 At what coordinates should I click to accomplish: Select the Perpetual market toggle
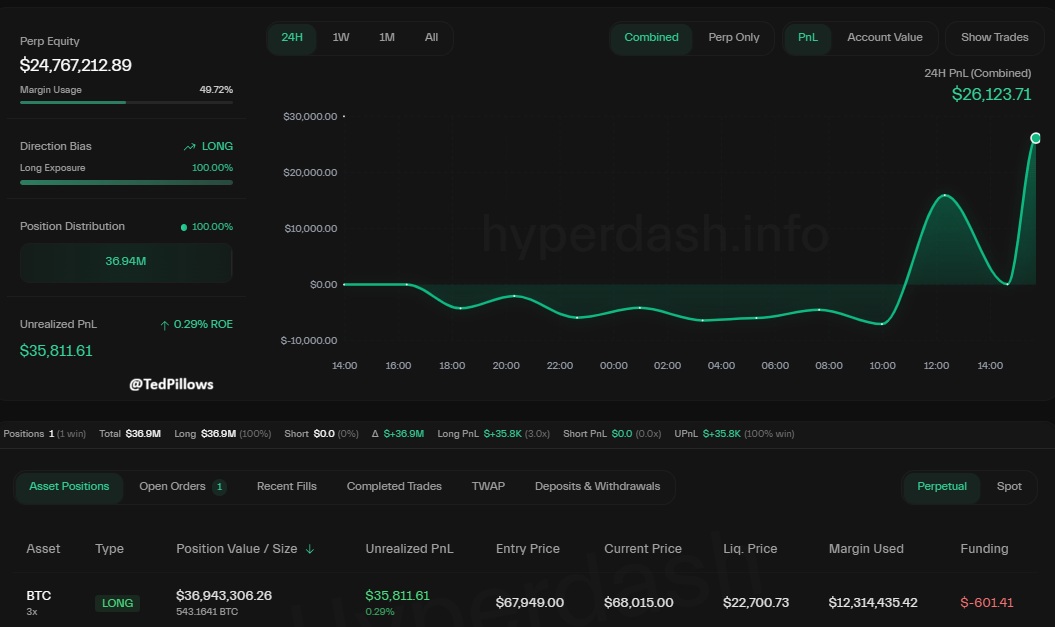(942, 486)
